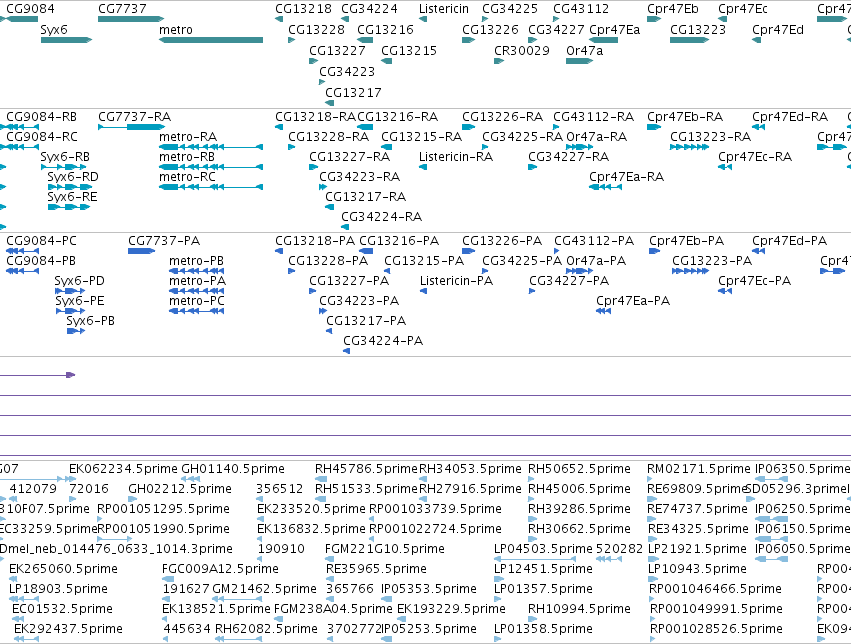Image resolution: width=851 pixels, height=644 pixels.
Task: Click the Dmel_neb_014476_0633_1014.3prime label
Action: tap(116, 549)
